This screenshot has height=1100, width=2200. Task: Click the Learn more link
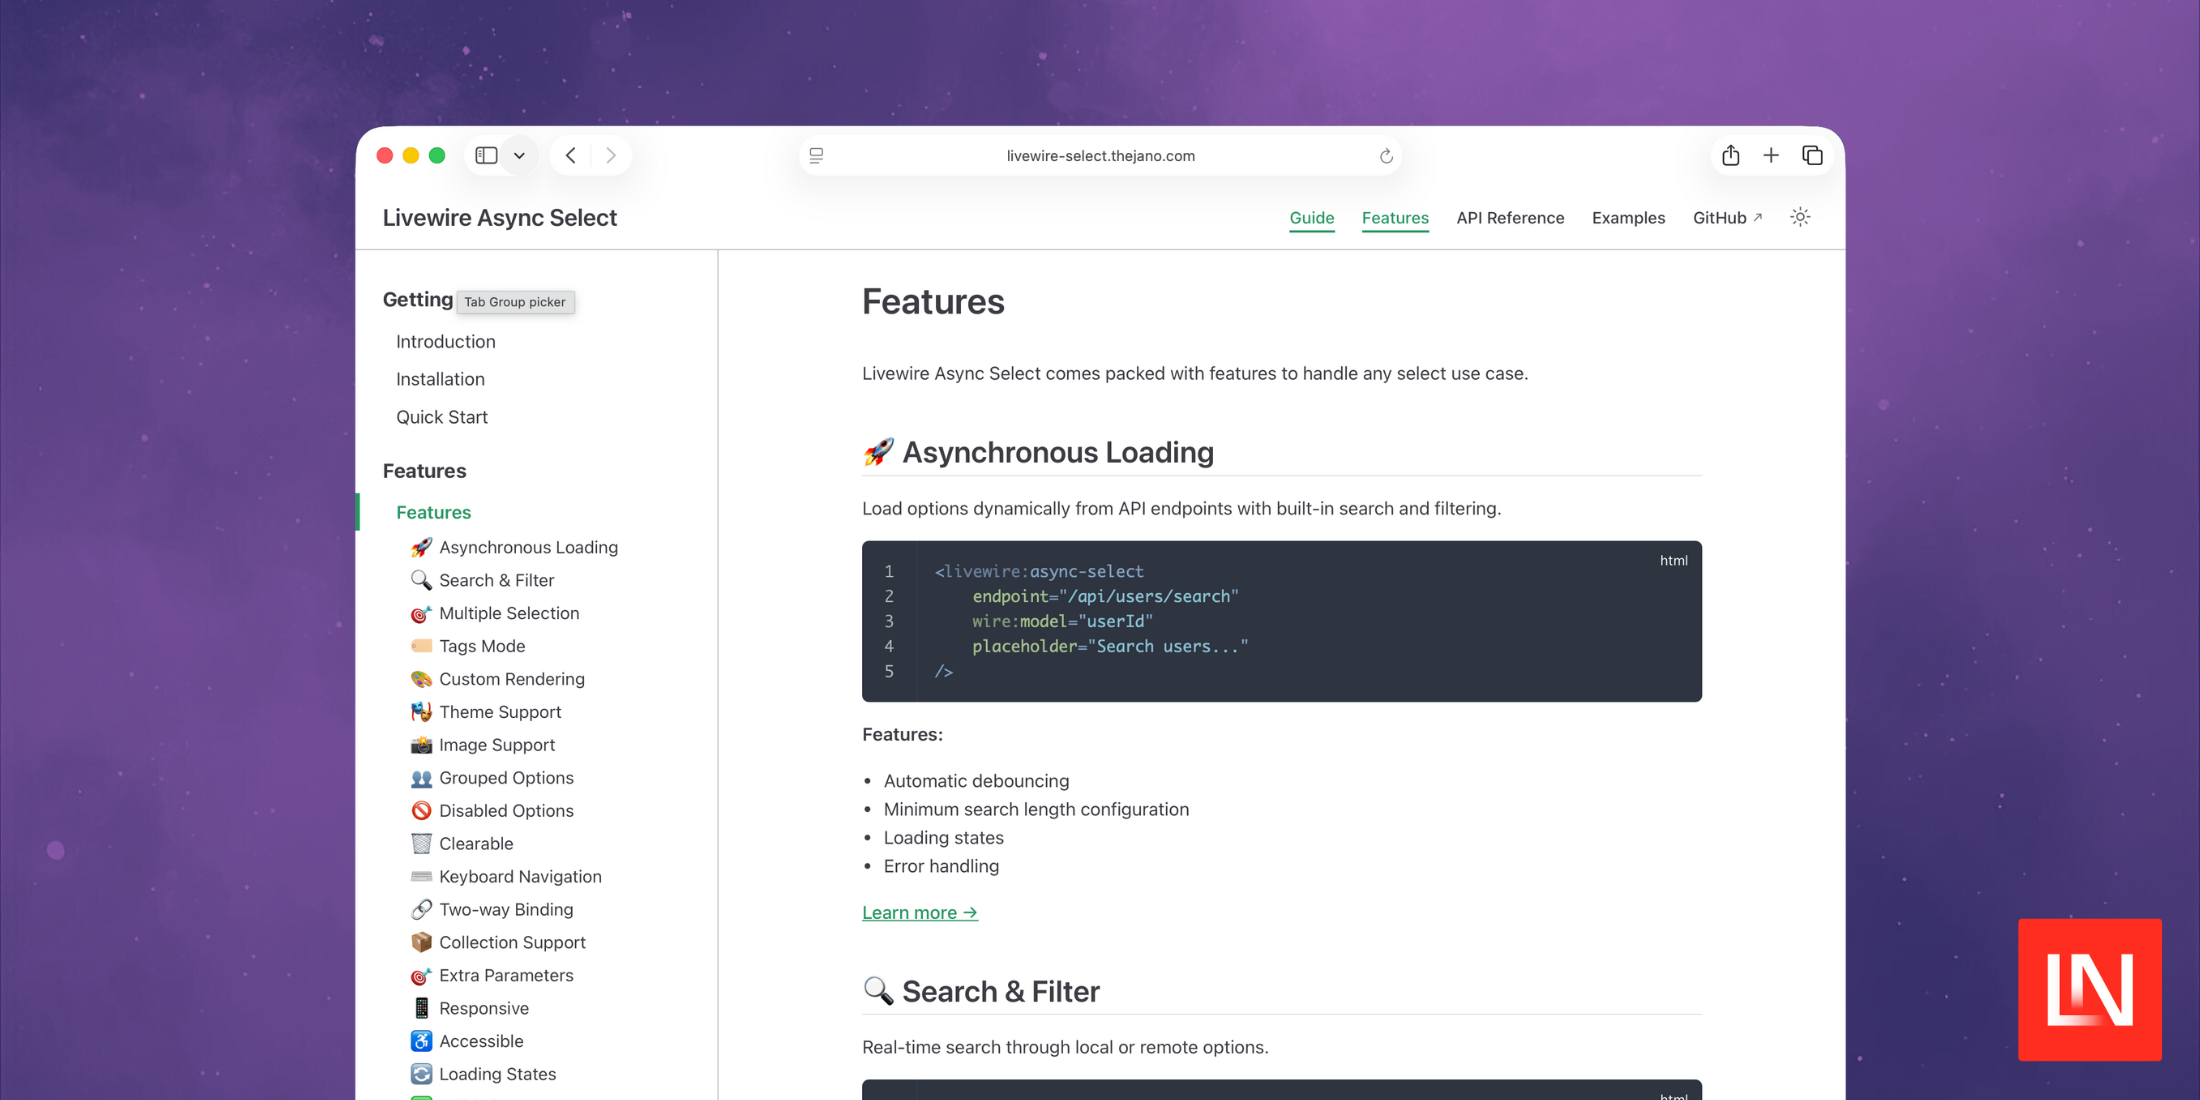919,912
